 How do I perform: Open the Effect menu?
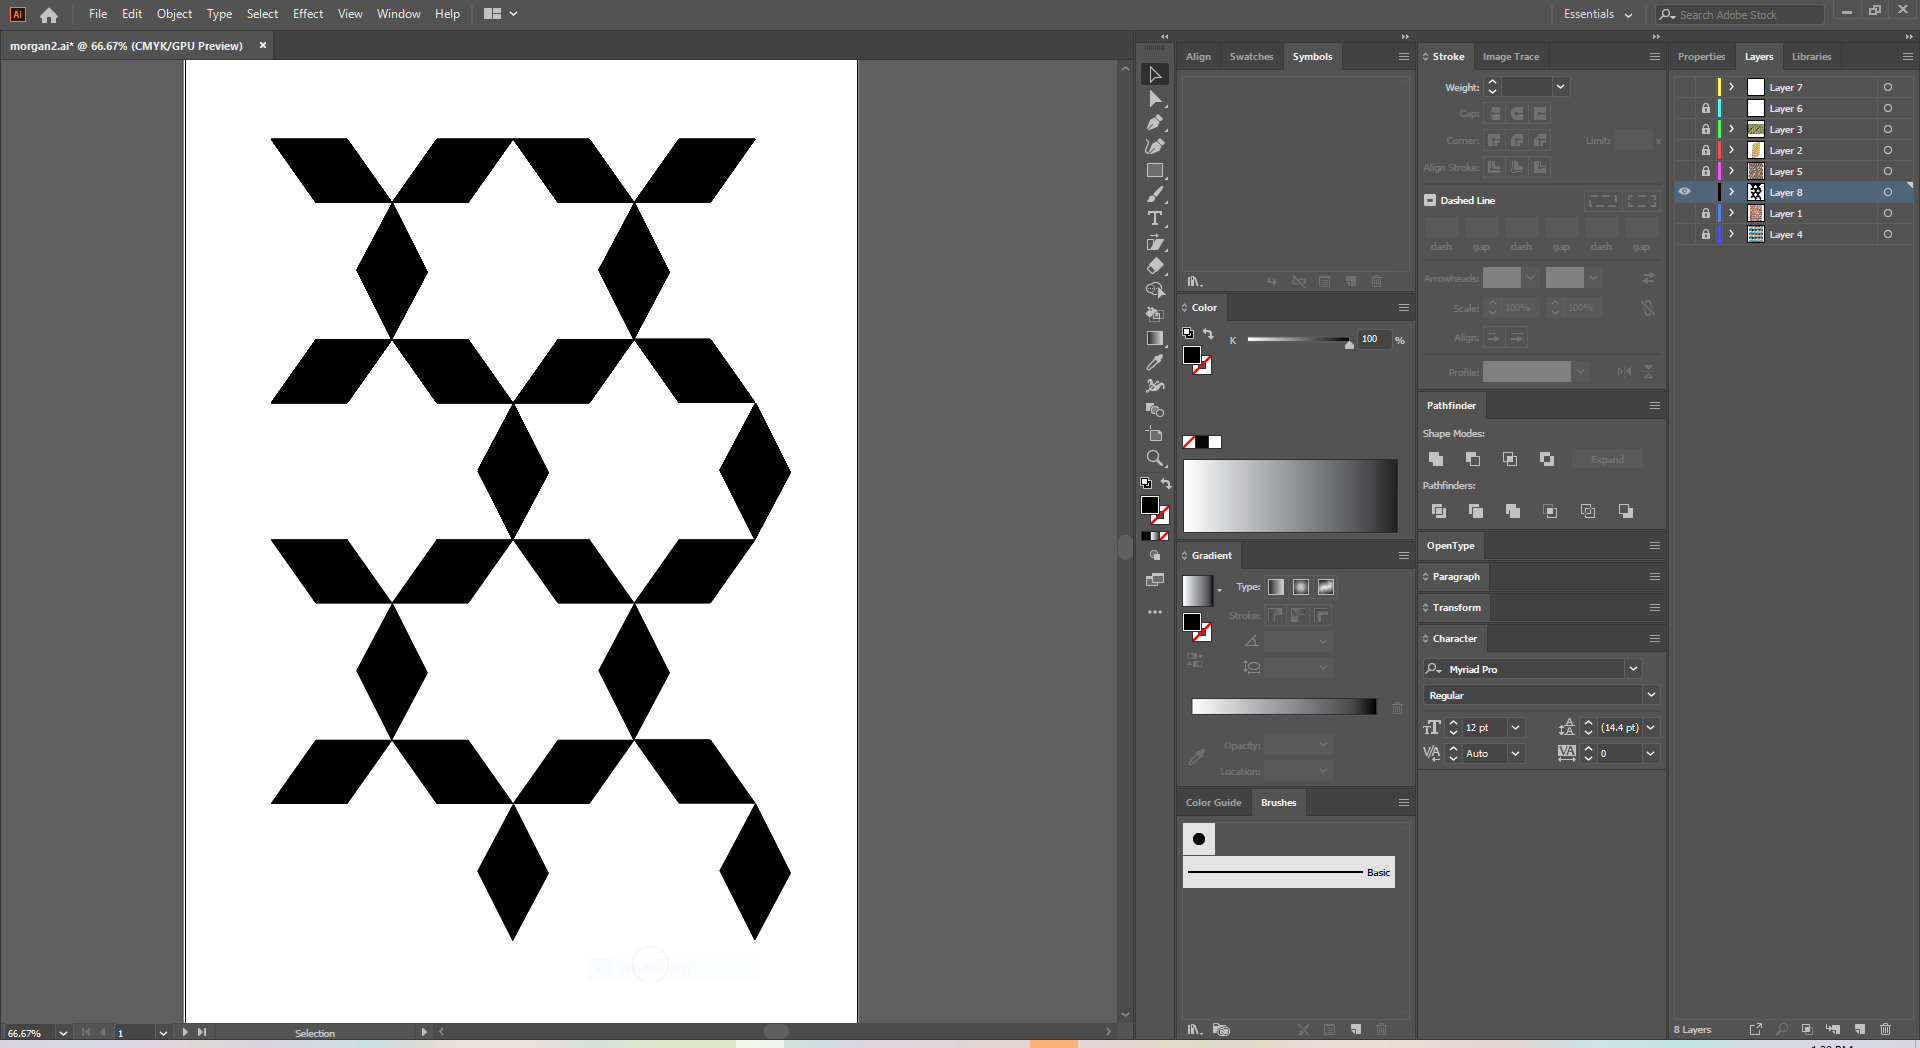tap(307, 14)
